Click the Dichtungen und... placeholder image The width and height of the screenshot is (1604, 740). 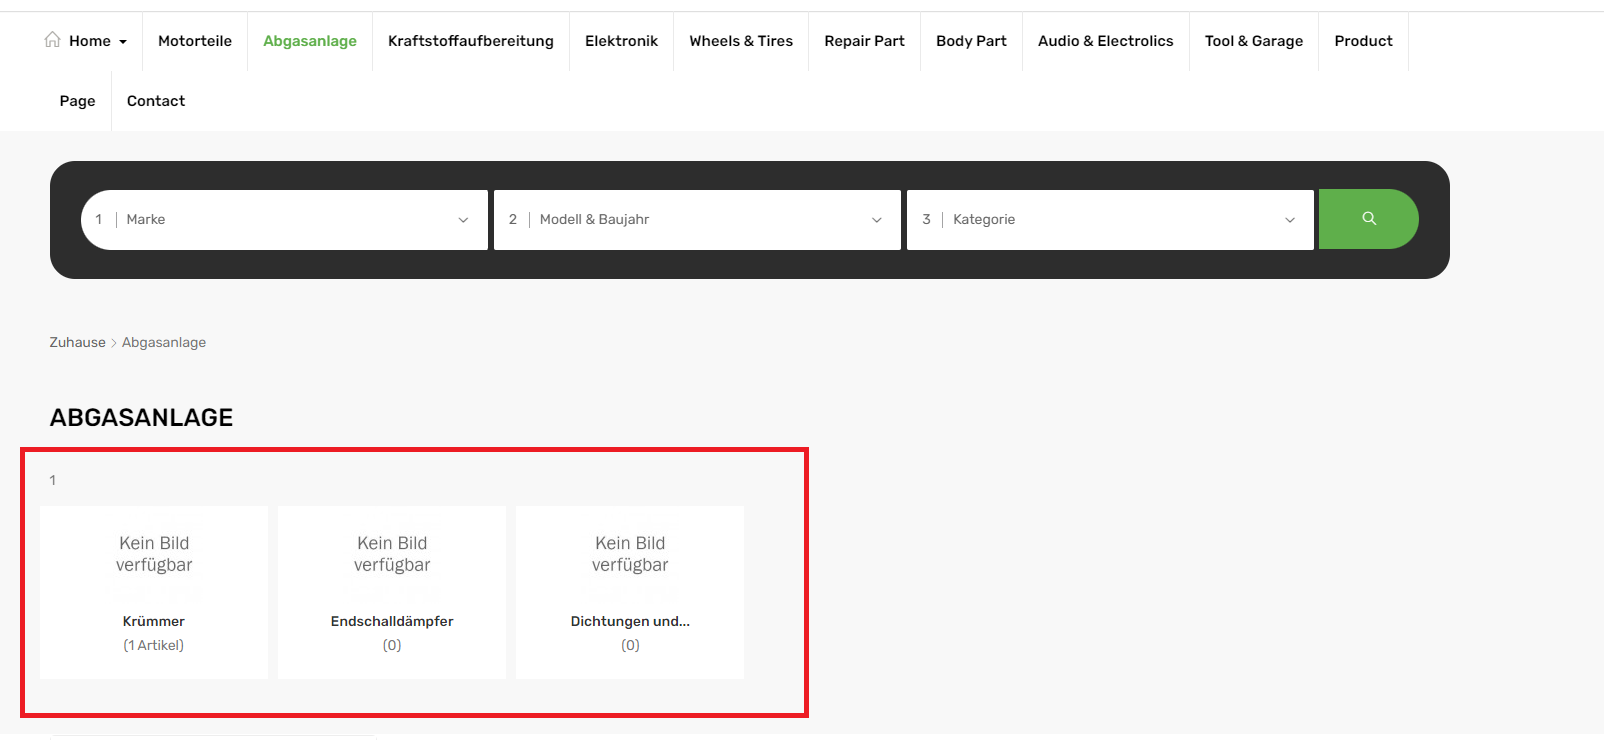click(630, 554)
